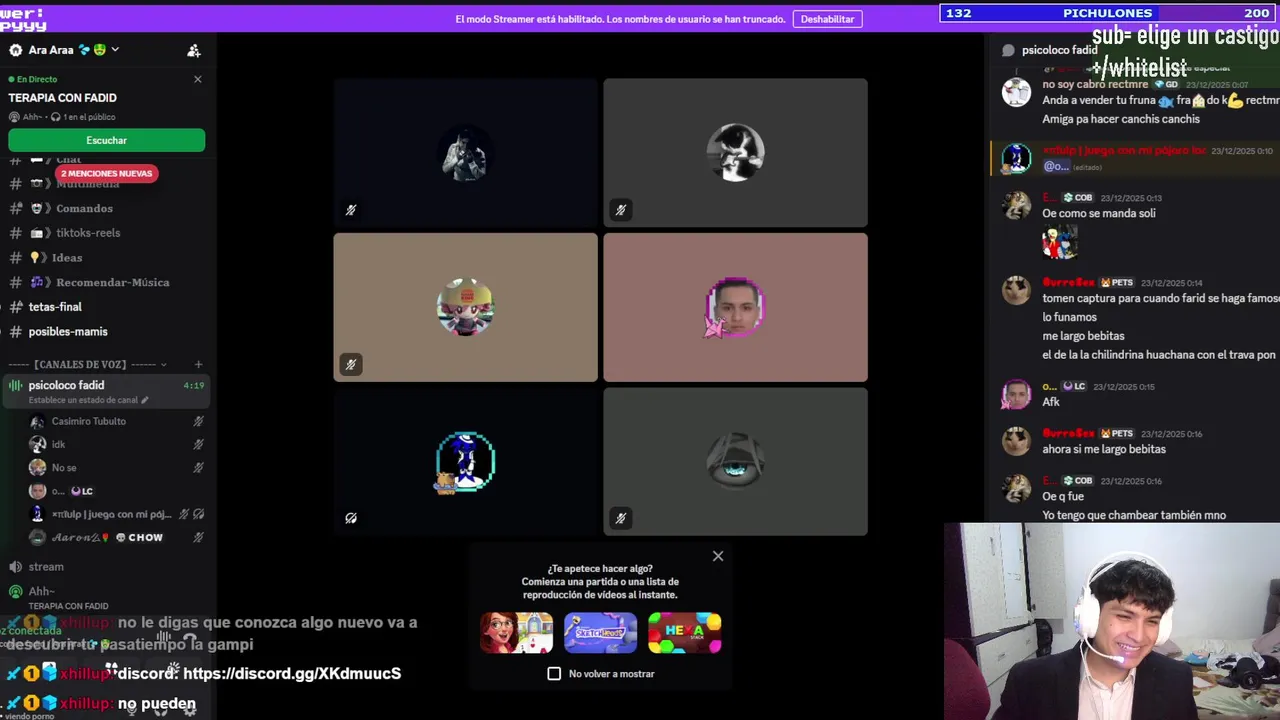1280x720 pixels.
Task: Open the Recomendar-Música channel
Action: pyautogui.click(x=106, y=282)
